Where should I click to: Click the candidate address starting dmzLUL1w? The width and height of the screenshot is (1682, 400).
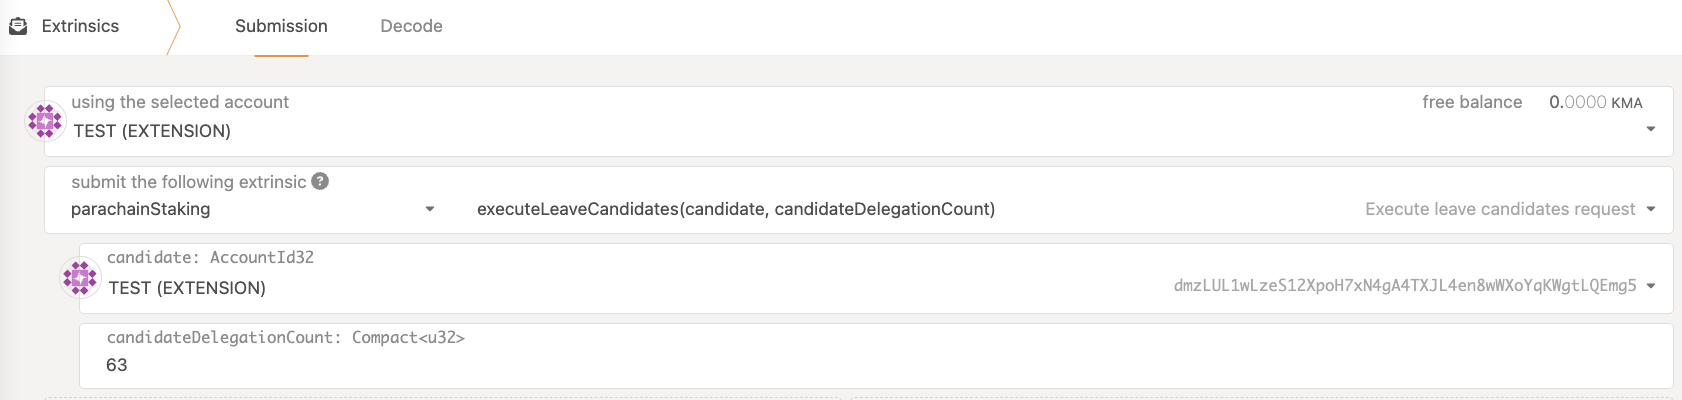(x=1405, y=286)
